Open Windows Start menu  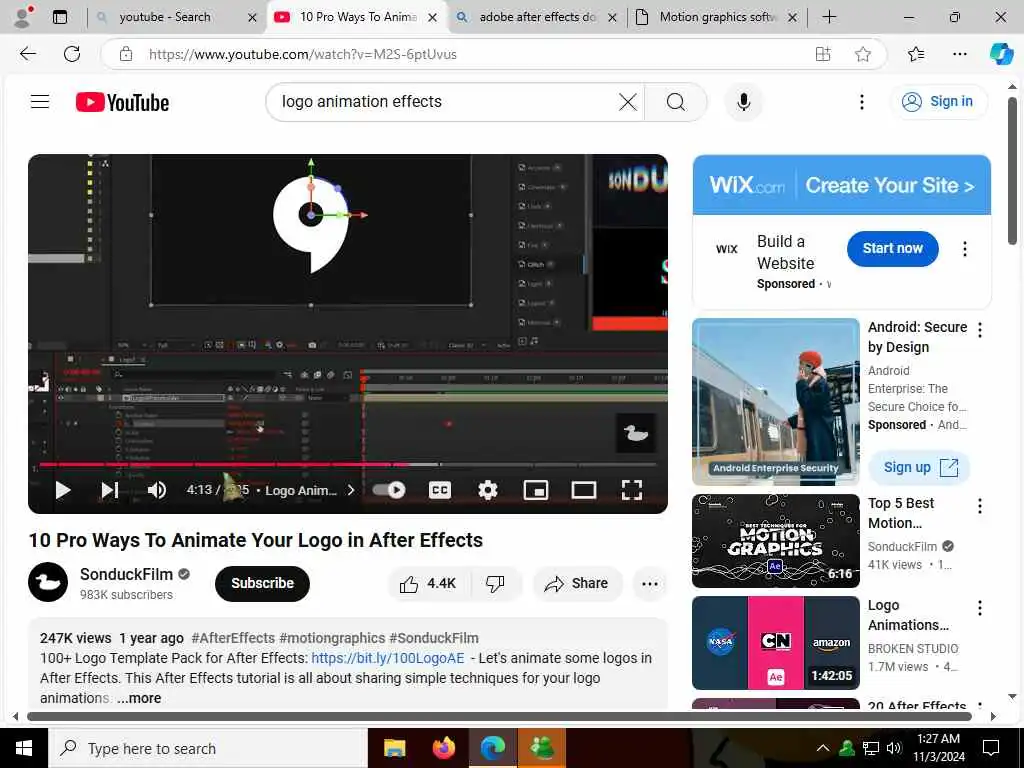24,748
